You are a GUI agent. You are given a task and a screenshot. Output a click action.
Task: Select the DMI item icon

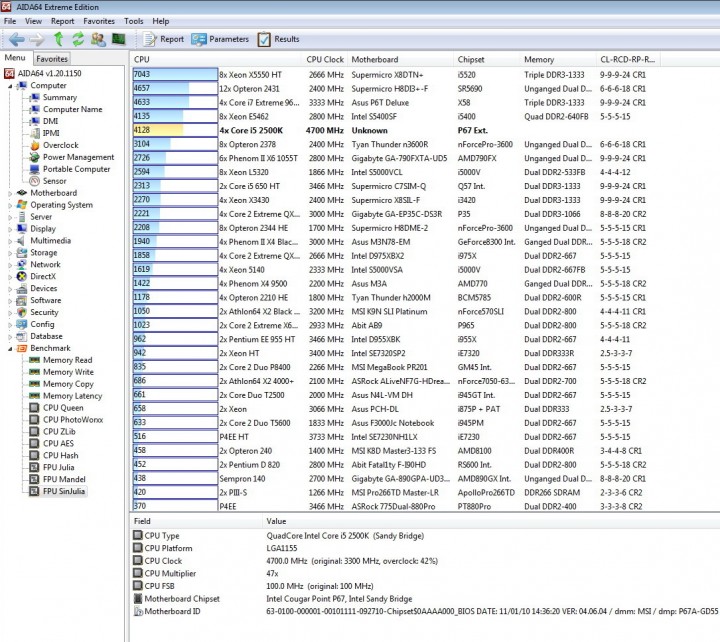(34, 121)
